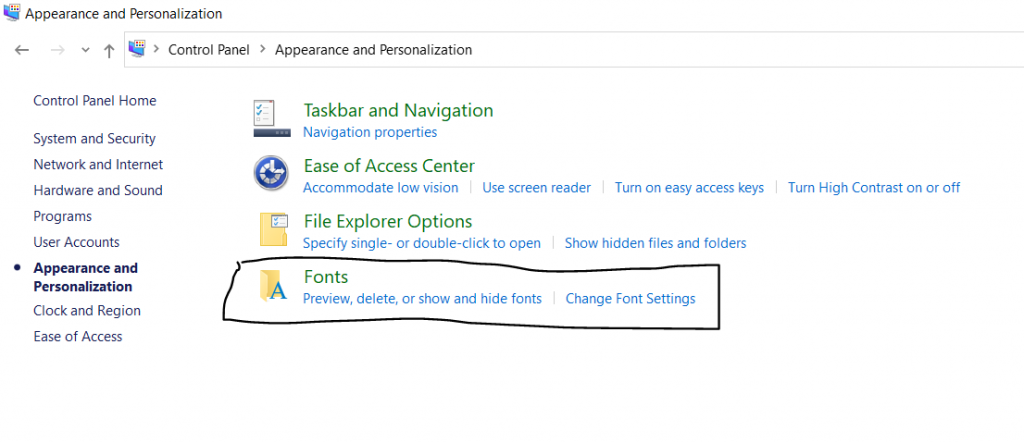Expand chevron before Control Panel in breadcrumb

(156, 49)
